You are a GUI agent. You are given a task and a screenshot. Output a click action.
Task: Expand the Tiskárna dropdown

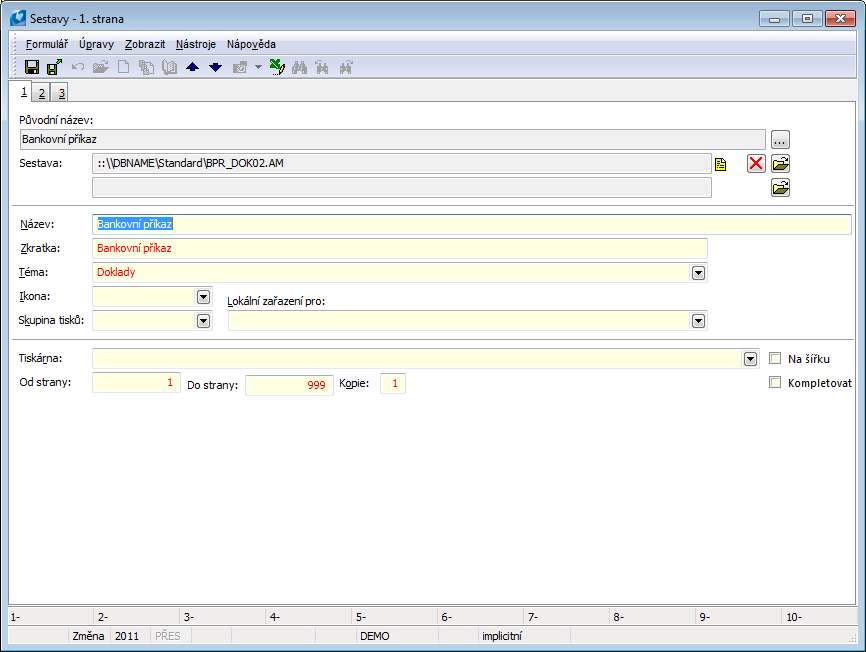[x=750, y=359]
